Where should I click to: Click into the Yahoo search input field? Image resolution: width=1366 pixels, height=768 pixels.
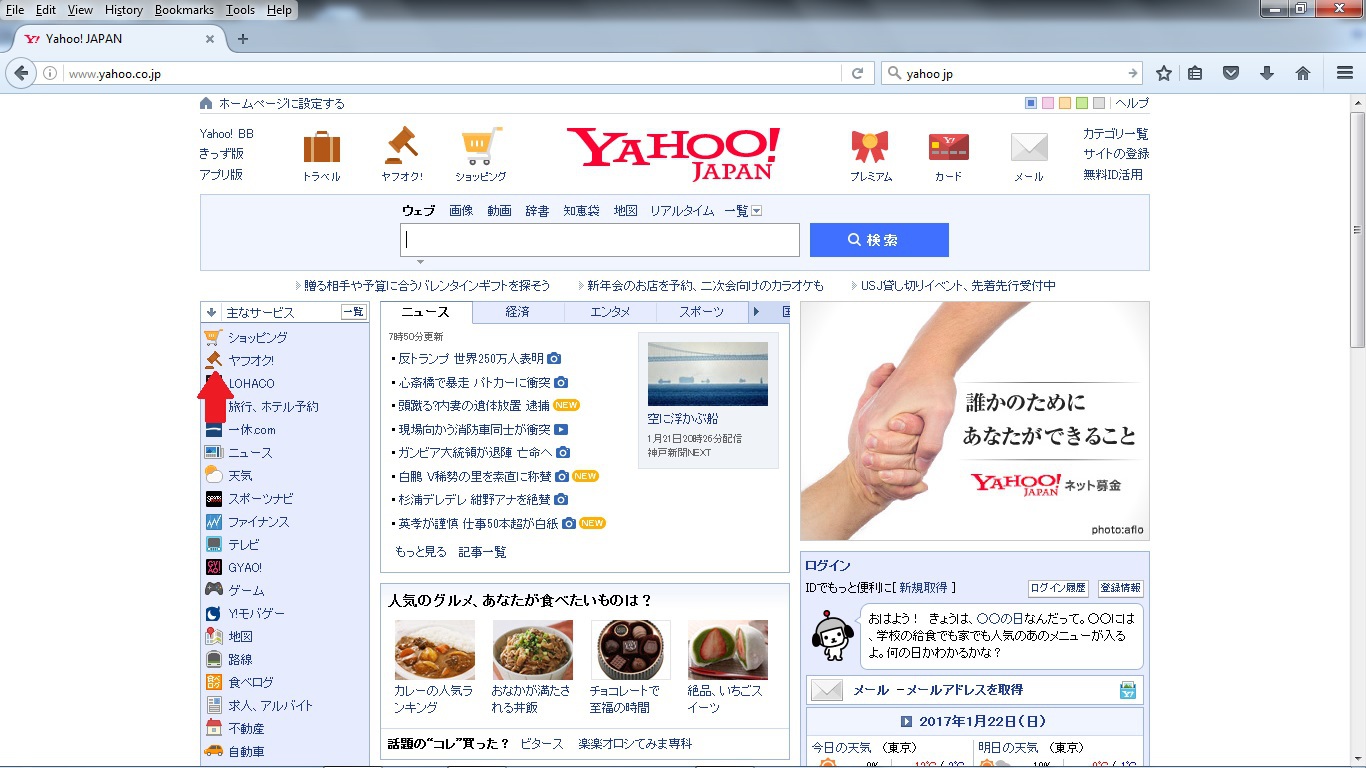click(600, 240)
